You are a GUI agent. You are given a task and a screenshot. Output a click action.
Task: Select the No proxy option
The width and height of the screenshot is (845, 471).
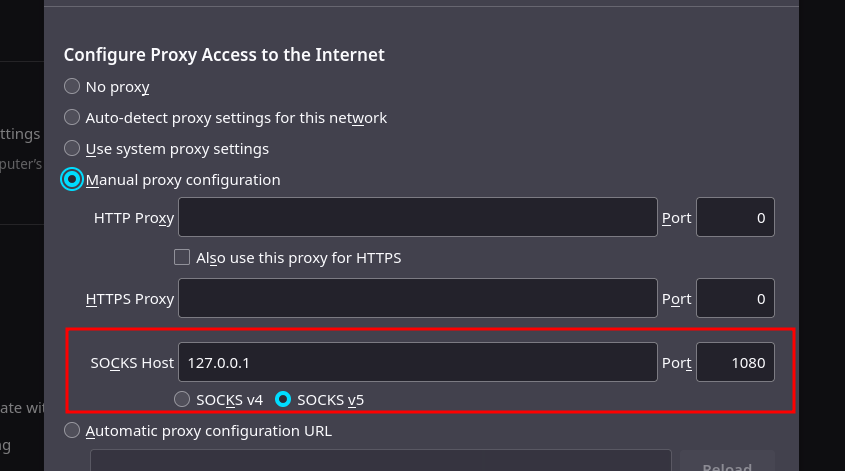tap(72, 86)
